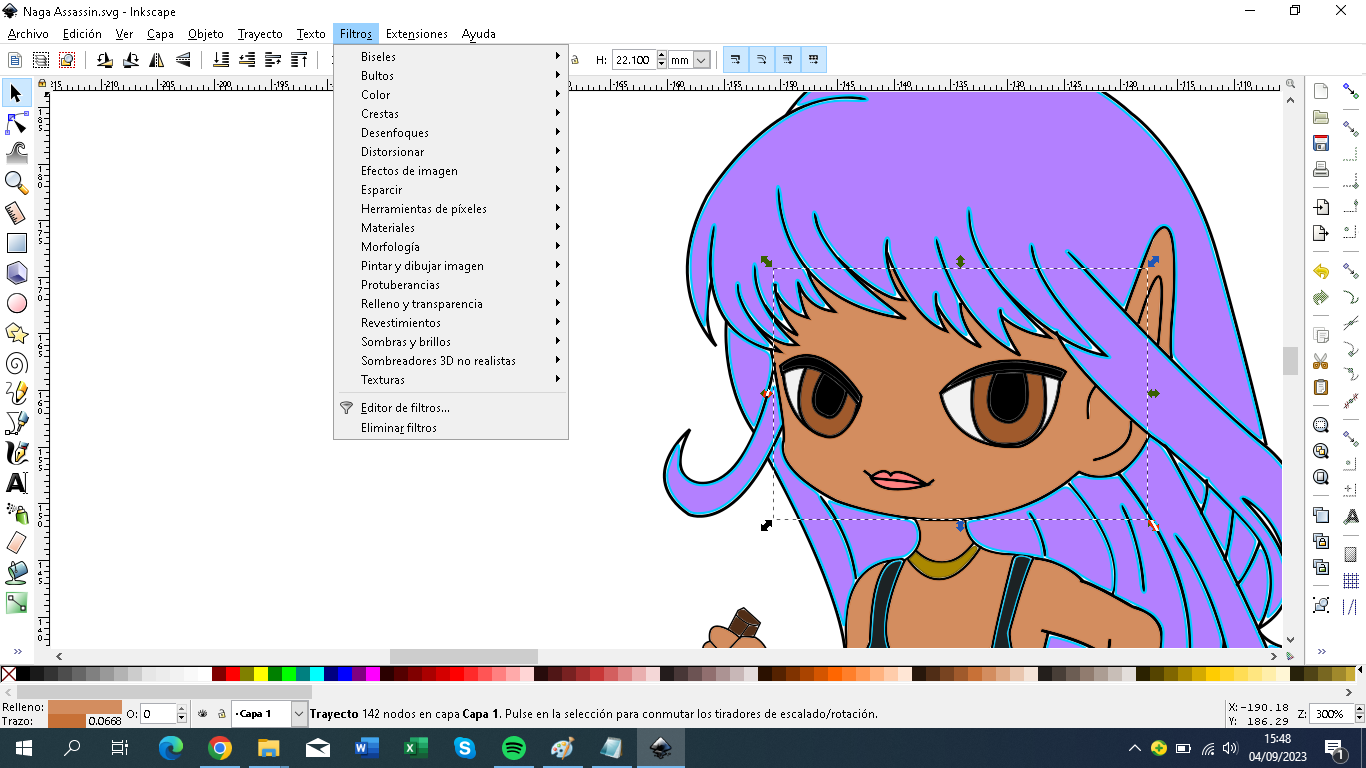
Task: Click the Trazo stroke color indicator
Action: point(67,720)
